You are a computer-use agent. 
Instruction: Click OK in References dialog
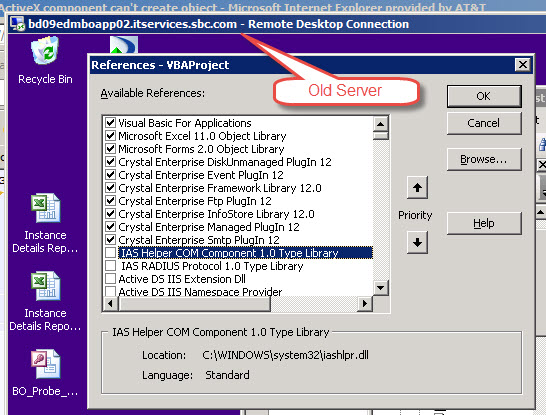484,96
